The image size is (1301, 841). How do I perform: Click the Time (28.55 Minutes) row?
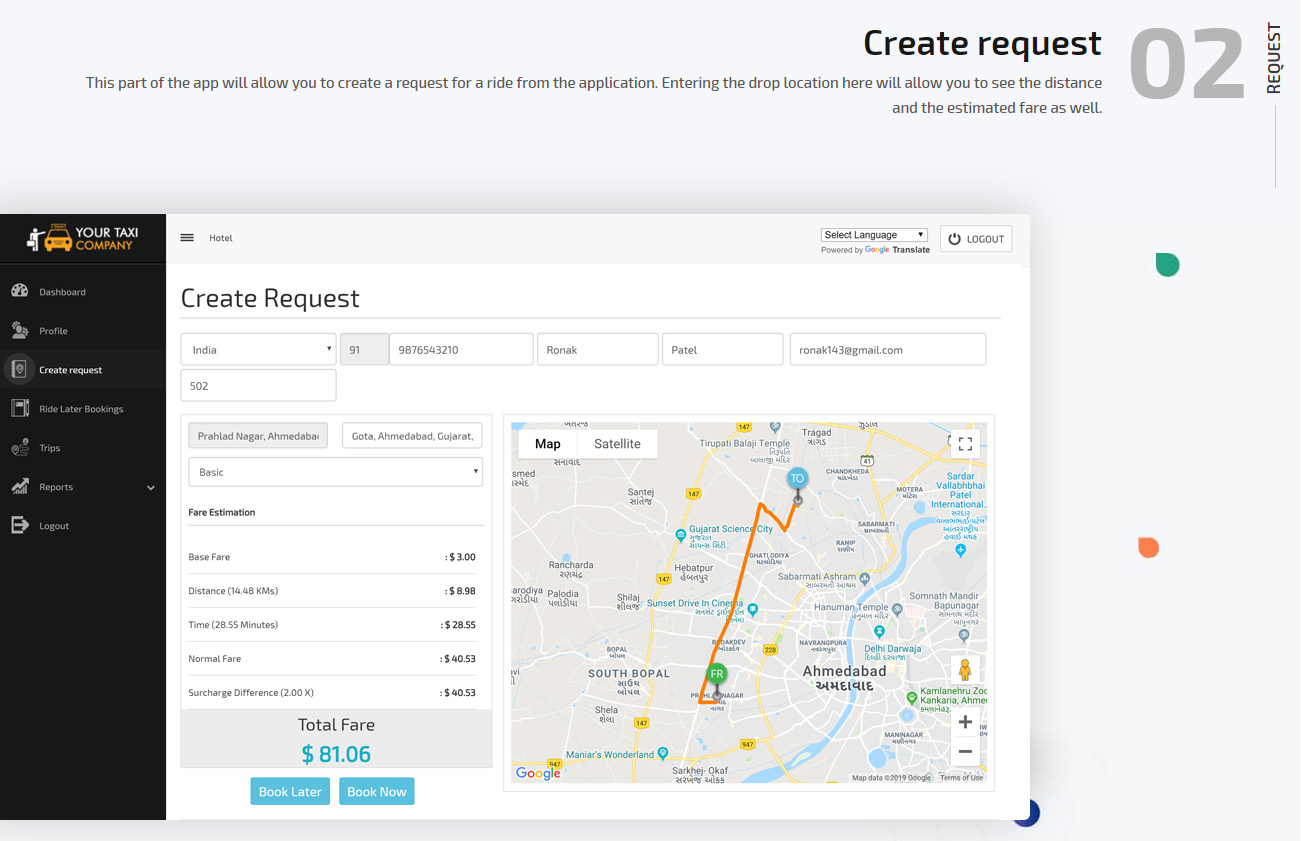pyautogui.click(x=332, y=625)
